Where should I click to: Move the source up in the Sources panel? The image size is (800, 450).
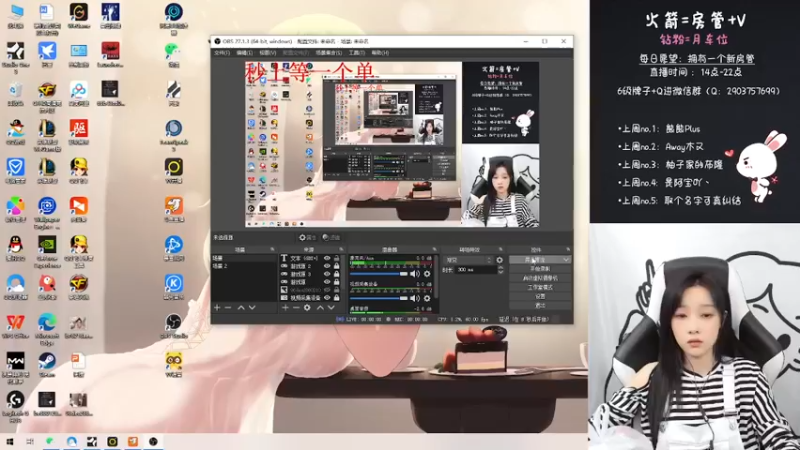point(320,308)
